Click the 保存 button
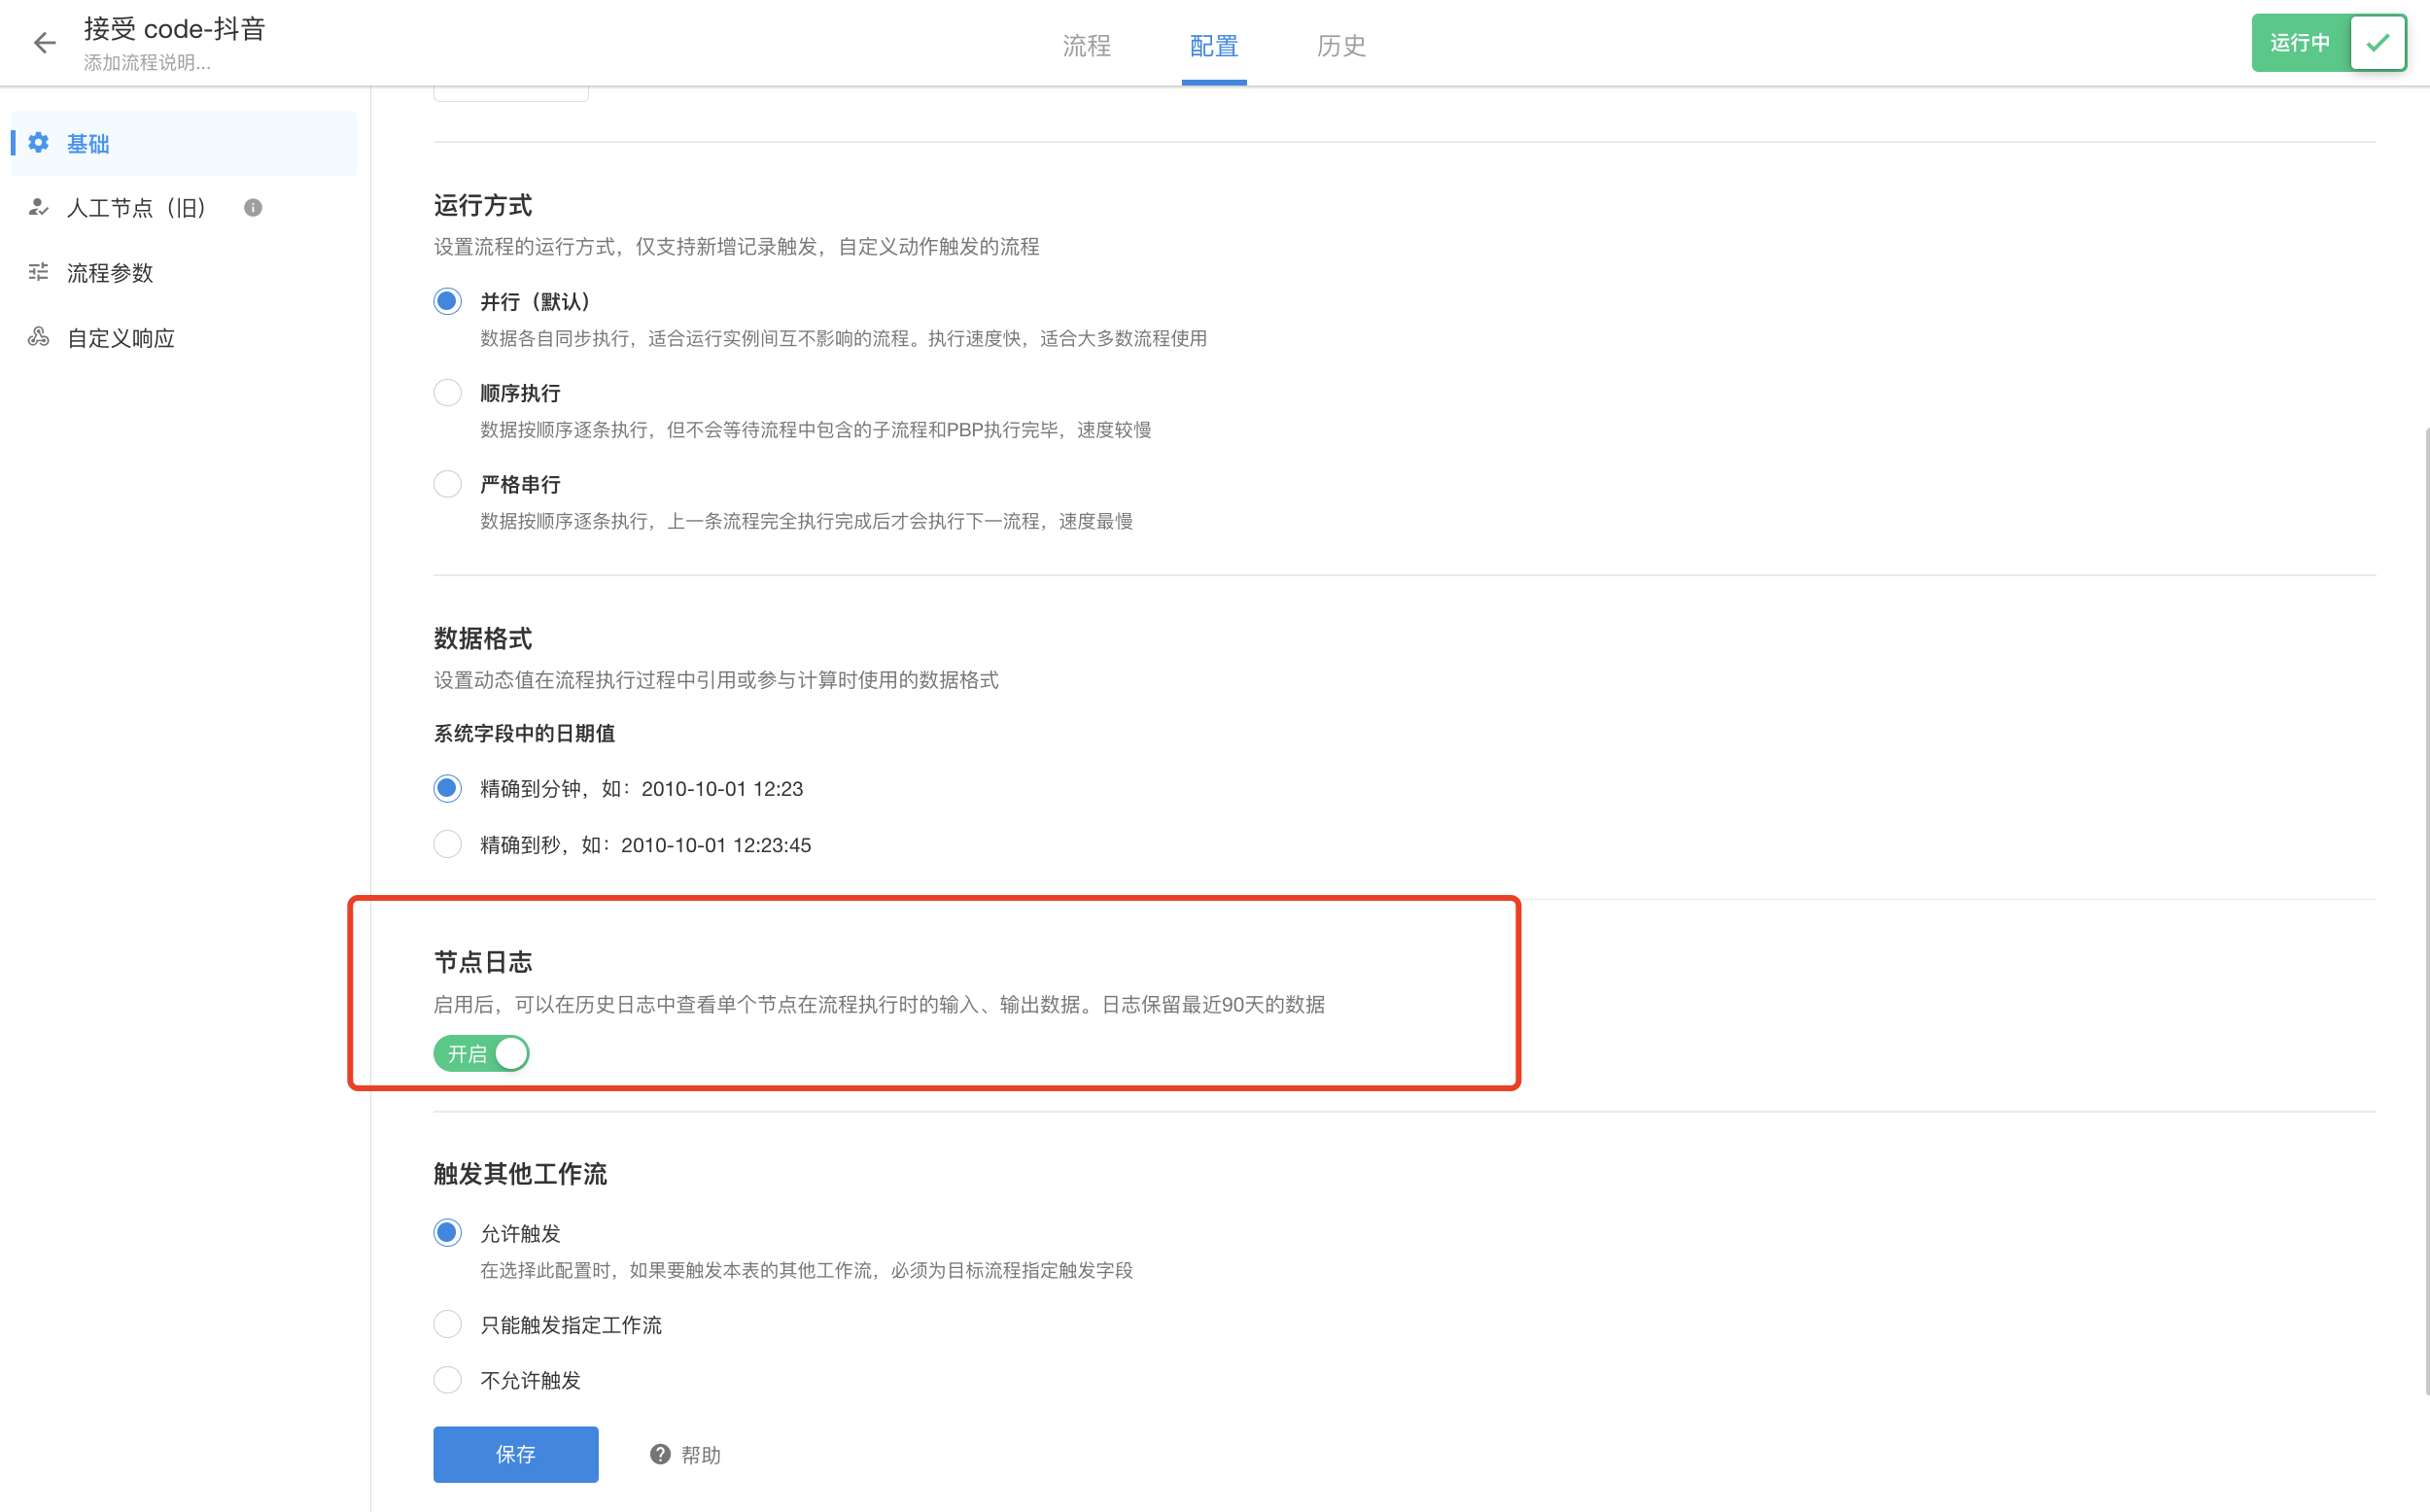The image size is (2430, 1512). coord(515,1454)
